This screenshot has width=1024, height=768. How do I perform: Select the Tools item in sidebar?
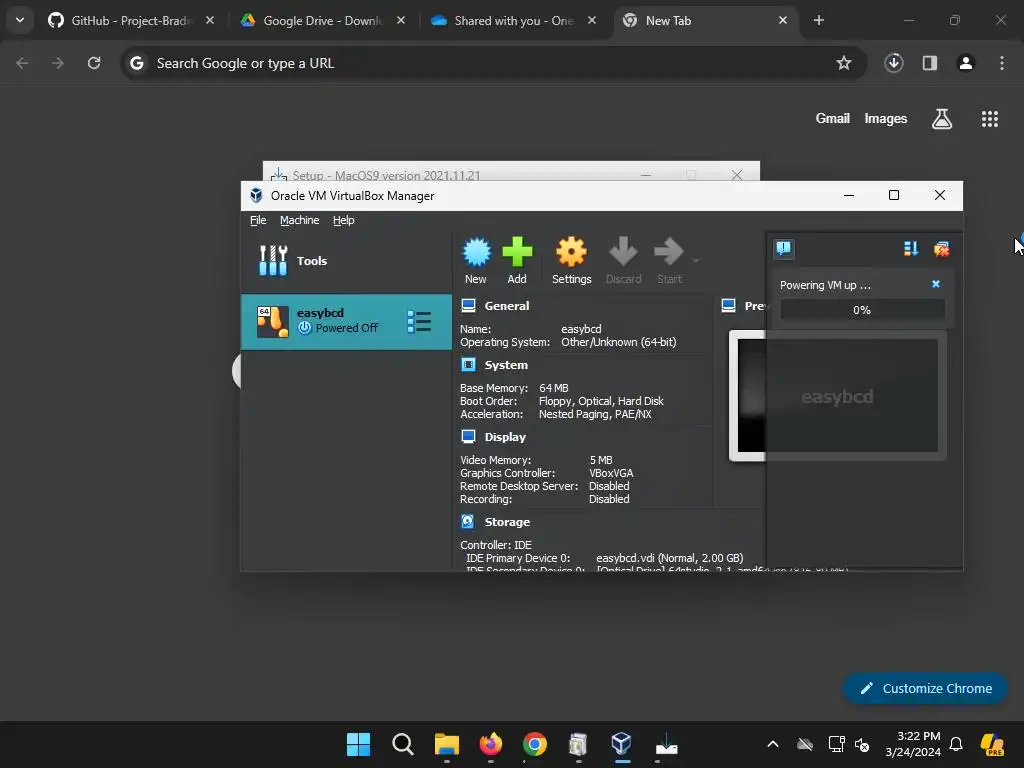click(x=346, y=261)
